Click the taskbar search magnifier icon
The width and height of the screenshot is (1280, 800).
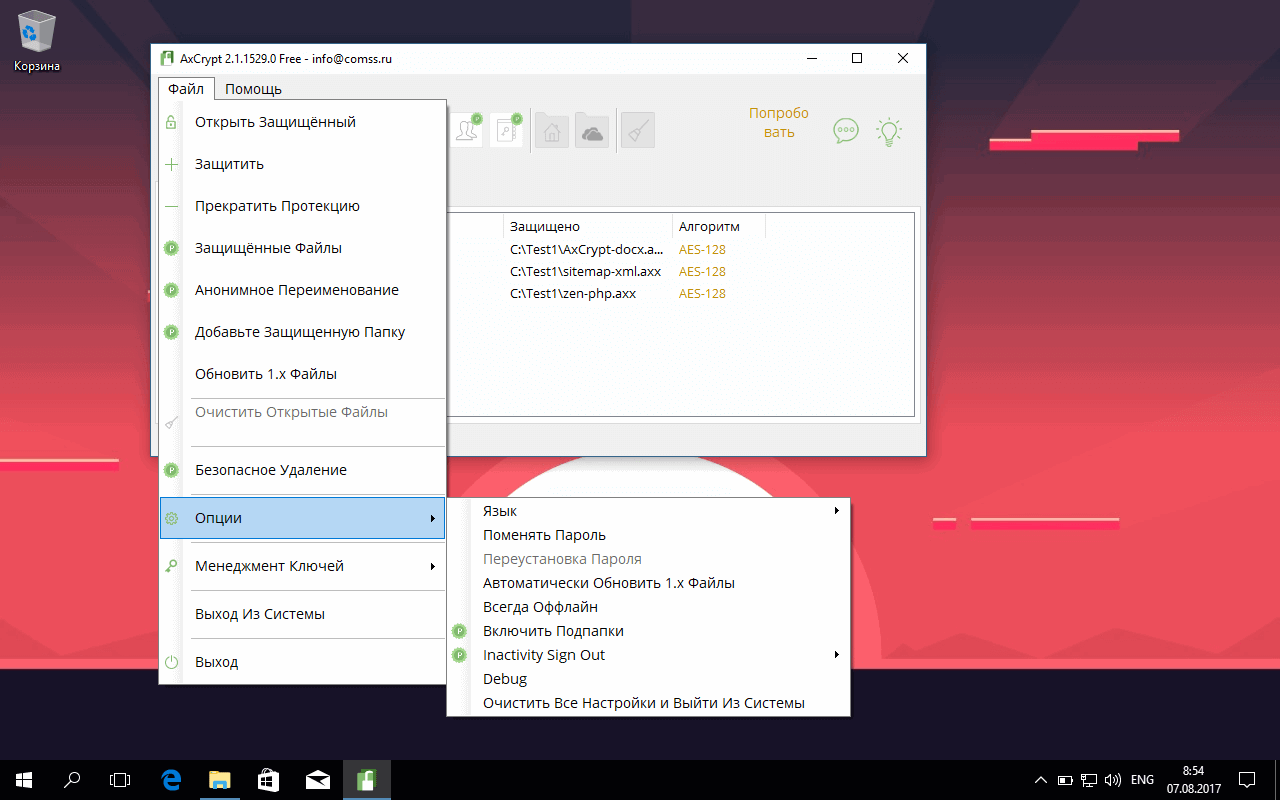(x=72, y=779)
